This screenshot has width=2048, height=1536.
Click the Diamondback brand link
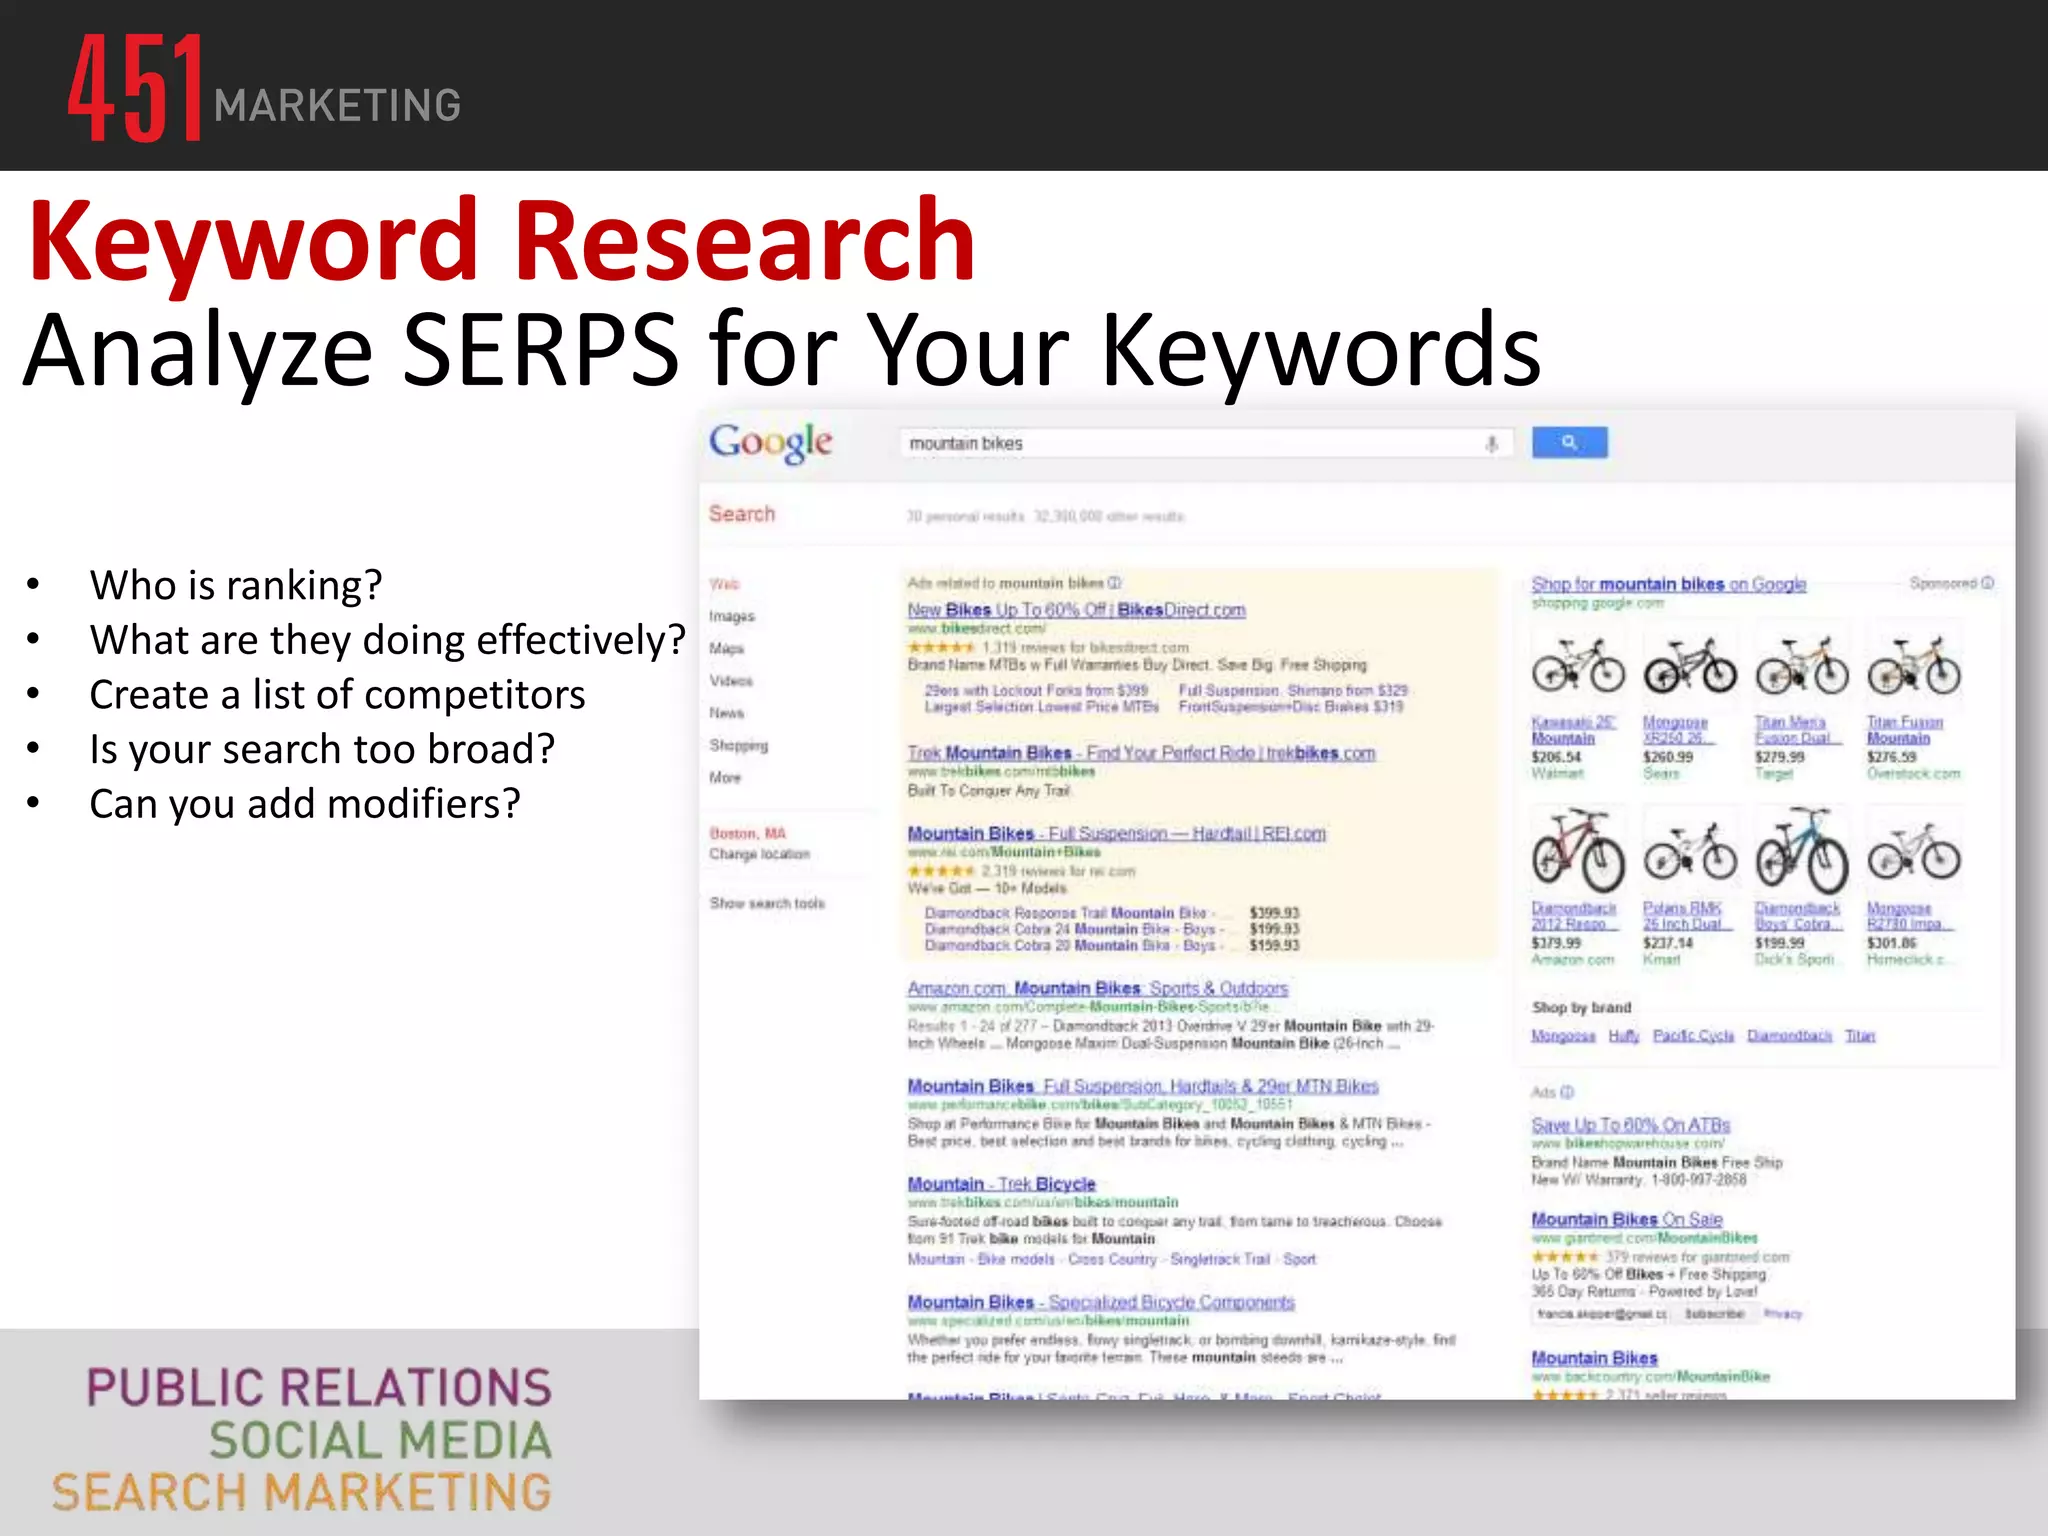(x=1789, y=1036)
